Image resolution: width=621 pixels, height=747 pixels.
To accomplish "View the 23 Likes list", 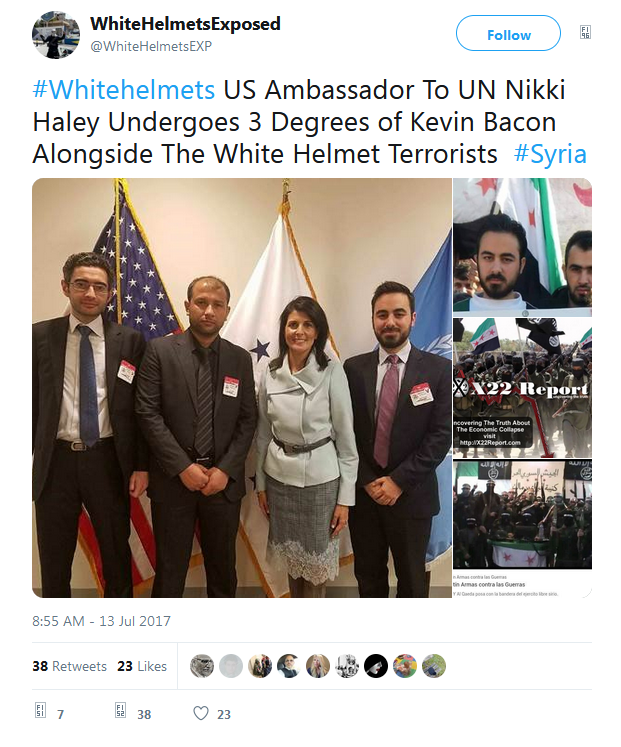I will [x=142, y=666].
